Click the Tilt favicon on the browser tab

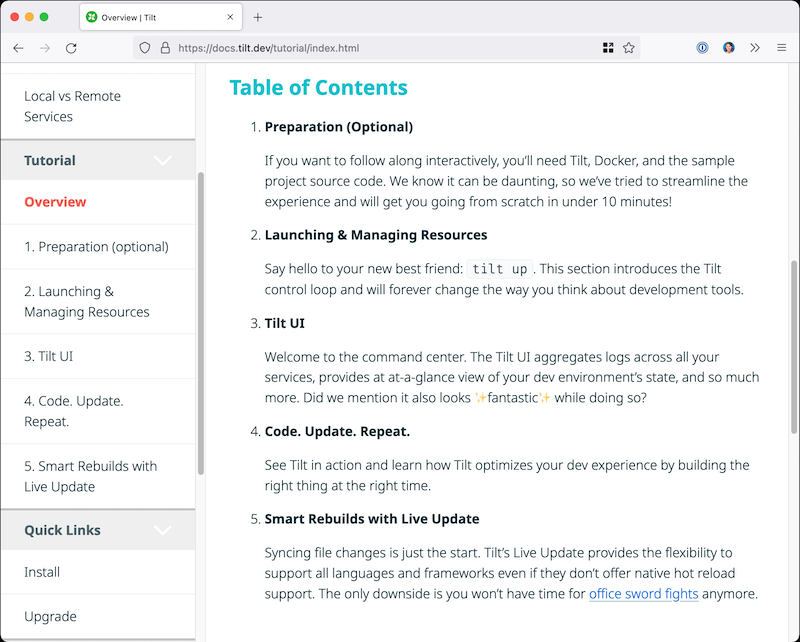(91, 17)
